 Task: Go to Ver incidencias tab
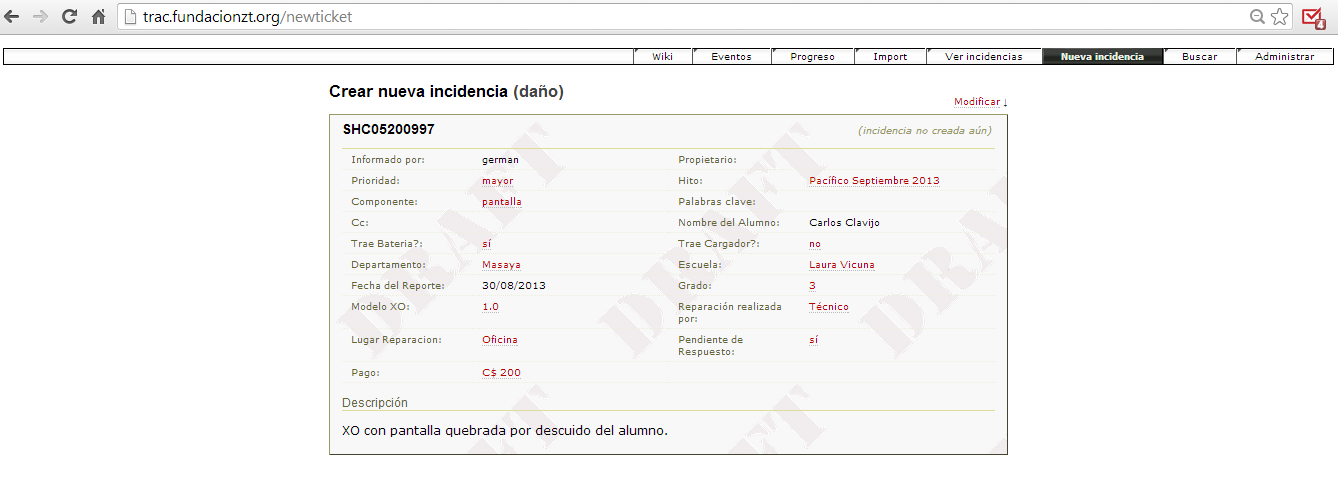(983, 57)
